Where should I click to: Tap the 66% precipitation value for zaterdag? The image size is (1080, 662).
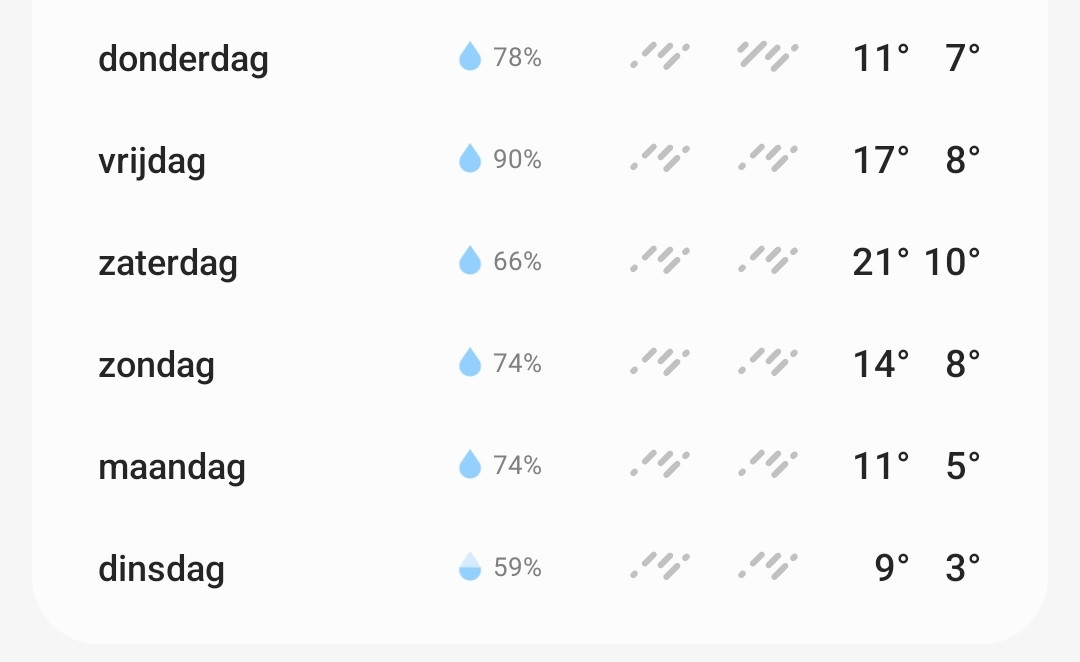(517, 261)
